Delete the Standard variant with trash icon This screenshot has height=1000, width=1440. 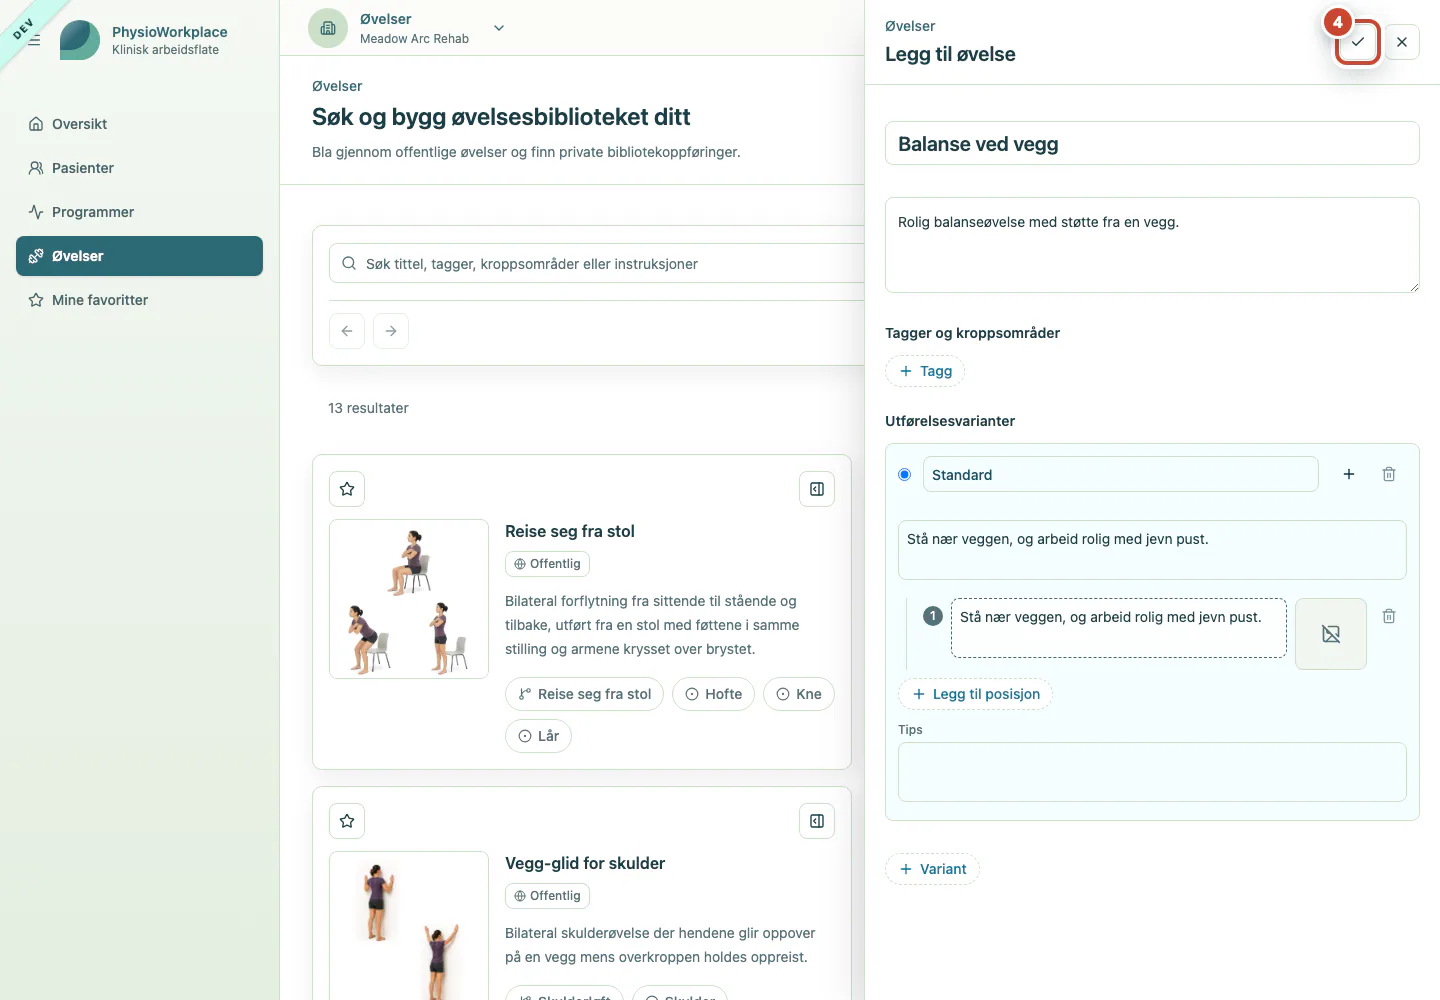pyautogui.click(x=1389, y=474)
